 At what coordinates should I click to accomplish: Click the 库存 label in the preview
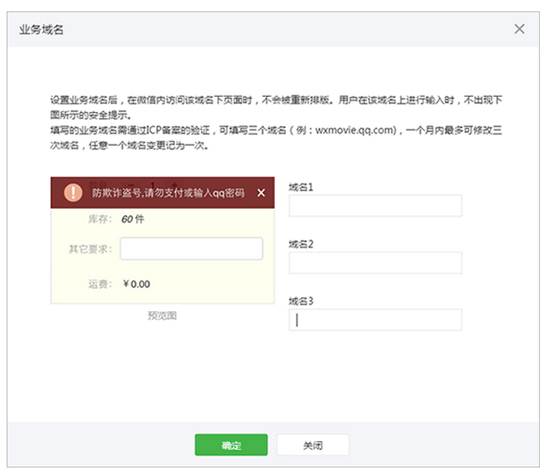[x=100, y=219]
